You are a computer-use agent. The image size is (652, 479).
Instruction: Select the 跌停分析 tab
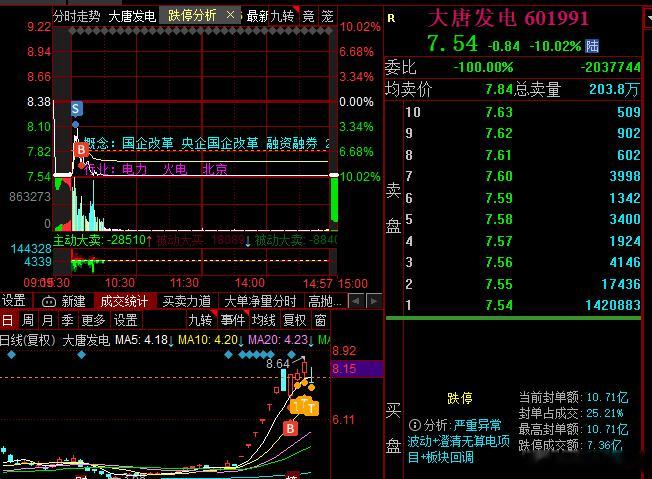tap(192, 15)
